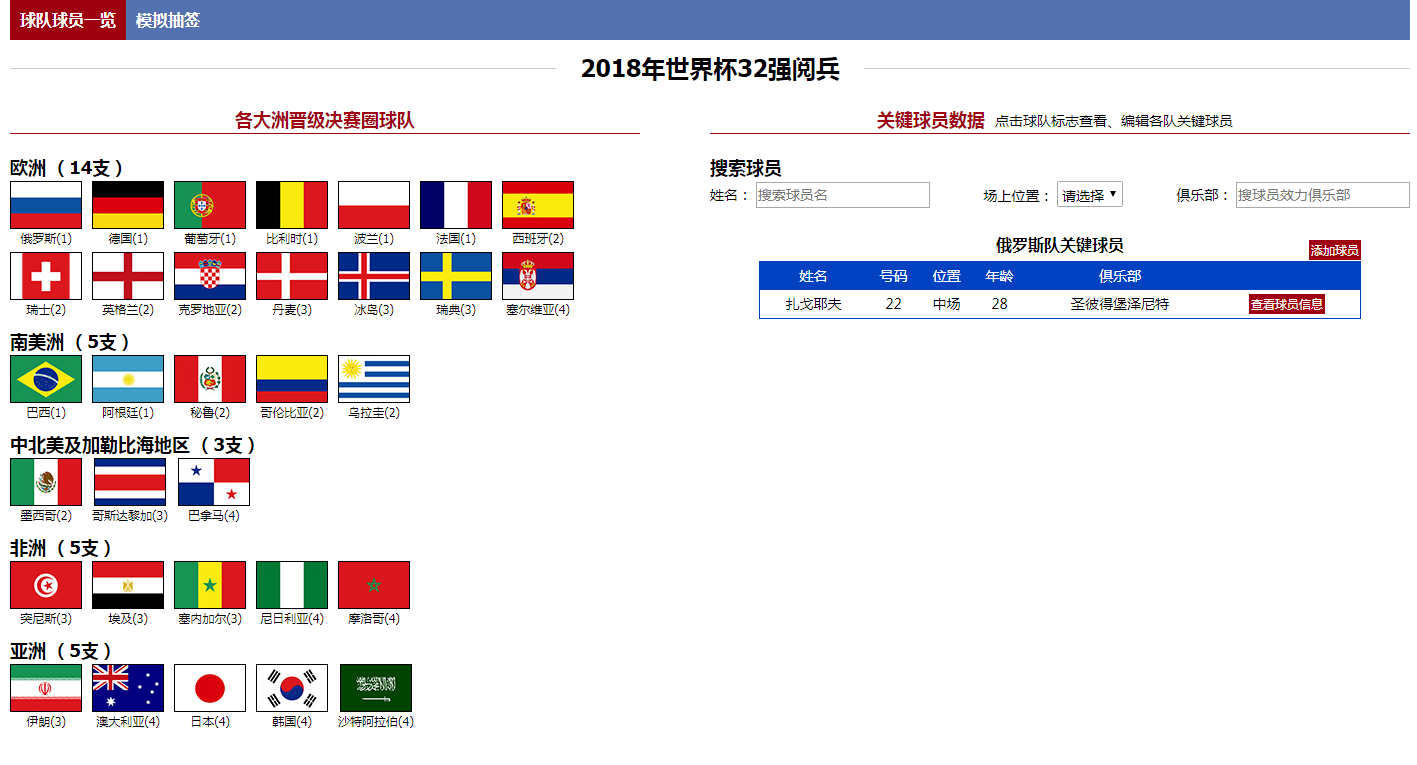The image size is (1417, 765).
Task: Select the France flag
Action: point(456,205)
